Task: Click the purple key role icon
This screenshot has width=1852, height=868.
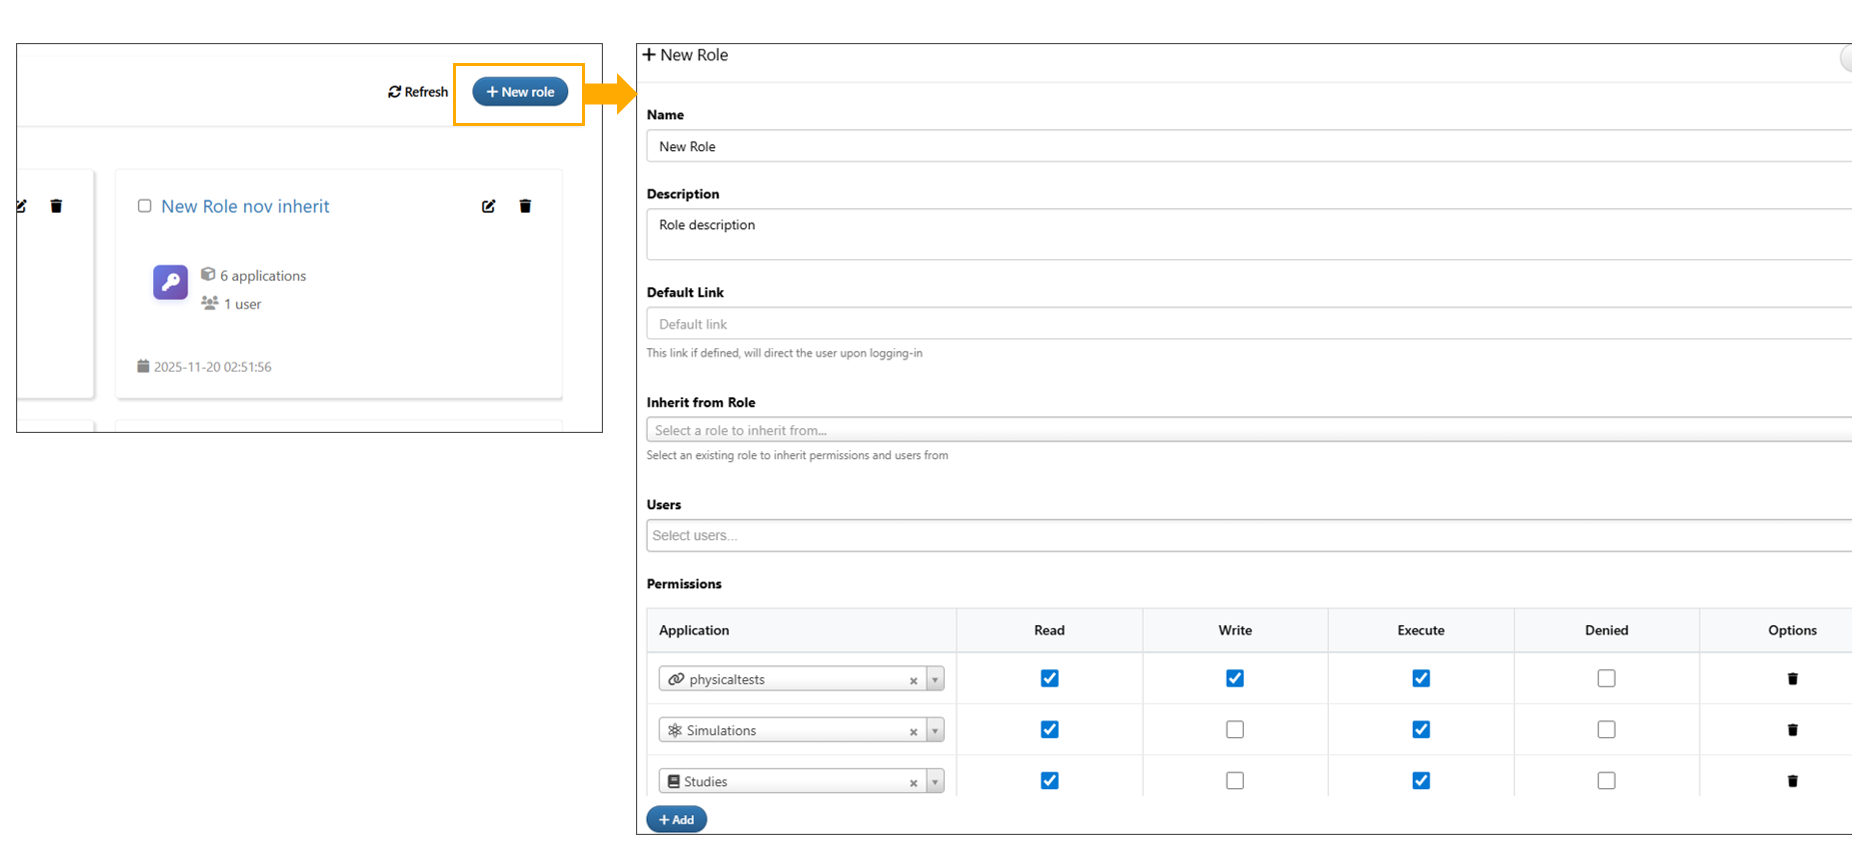Action: 170,282
